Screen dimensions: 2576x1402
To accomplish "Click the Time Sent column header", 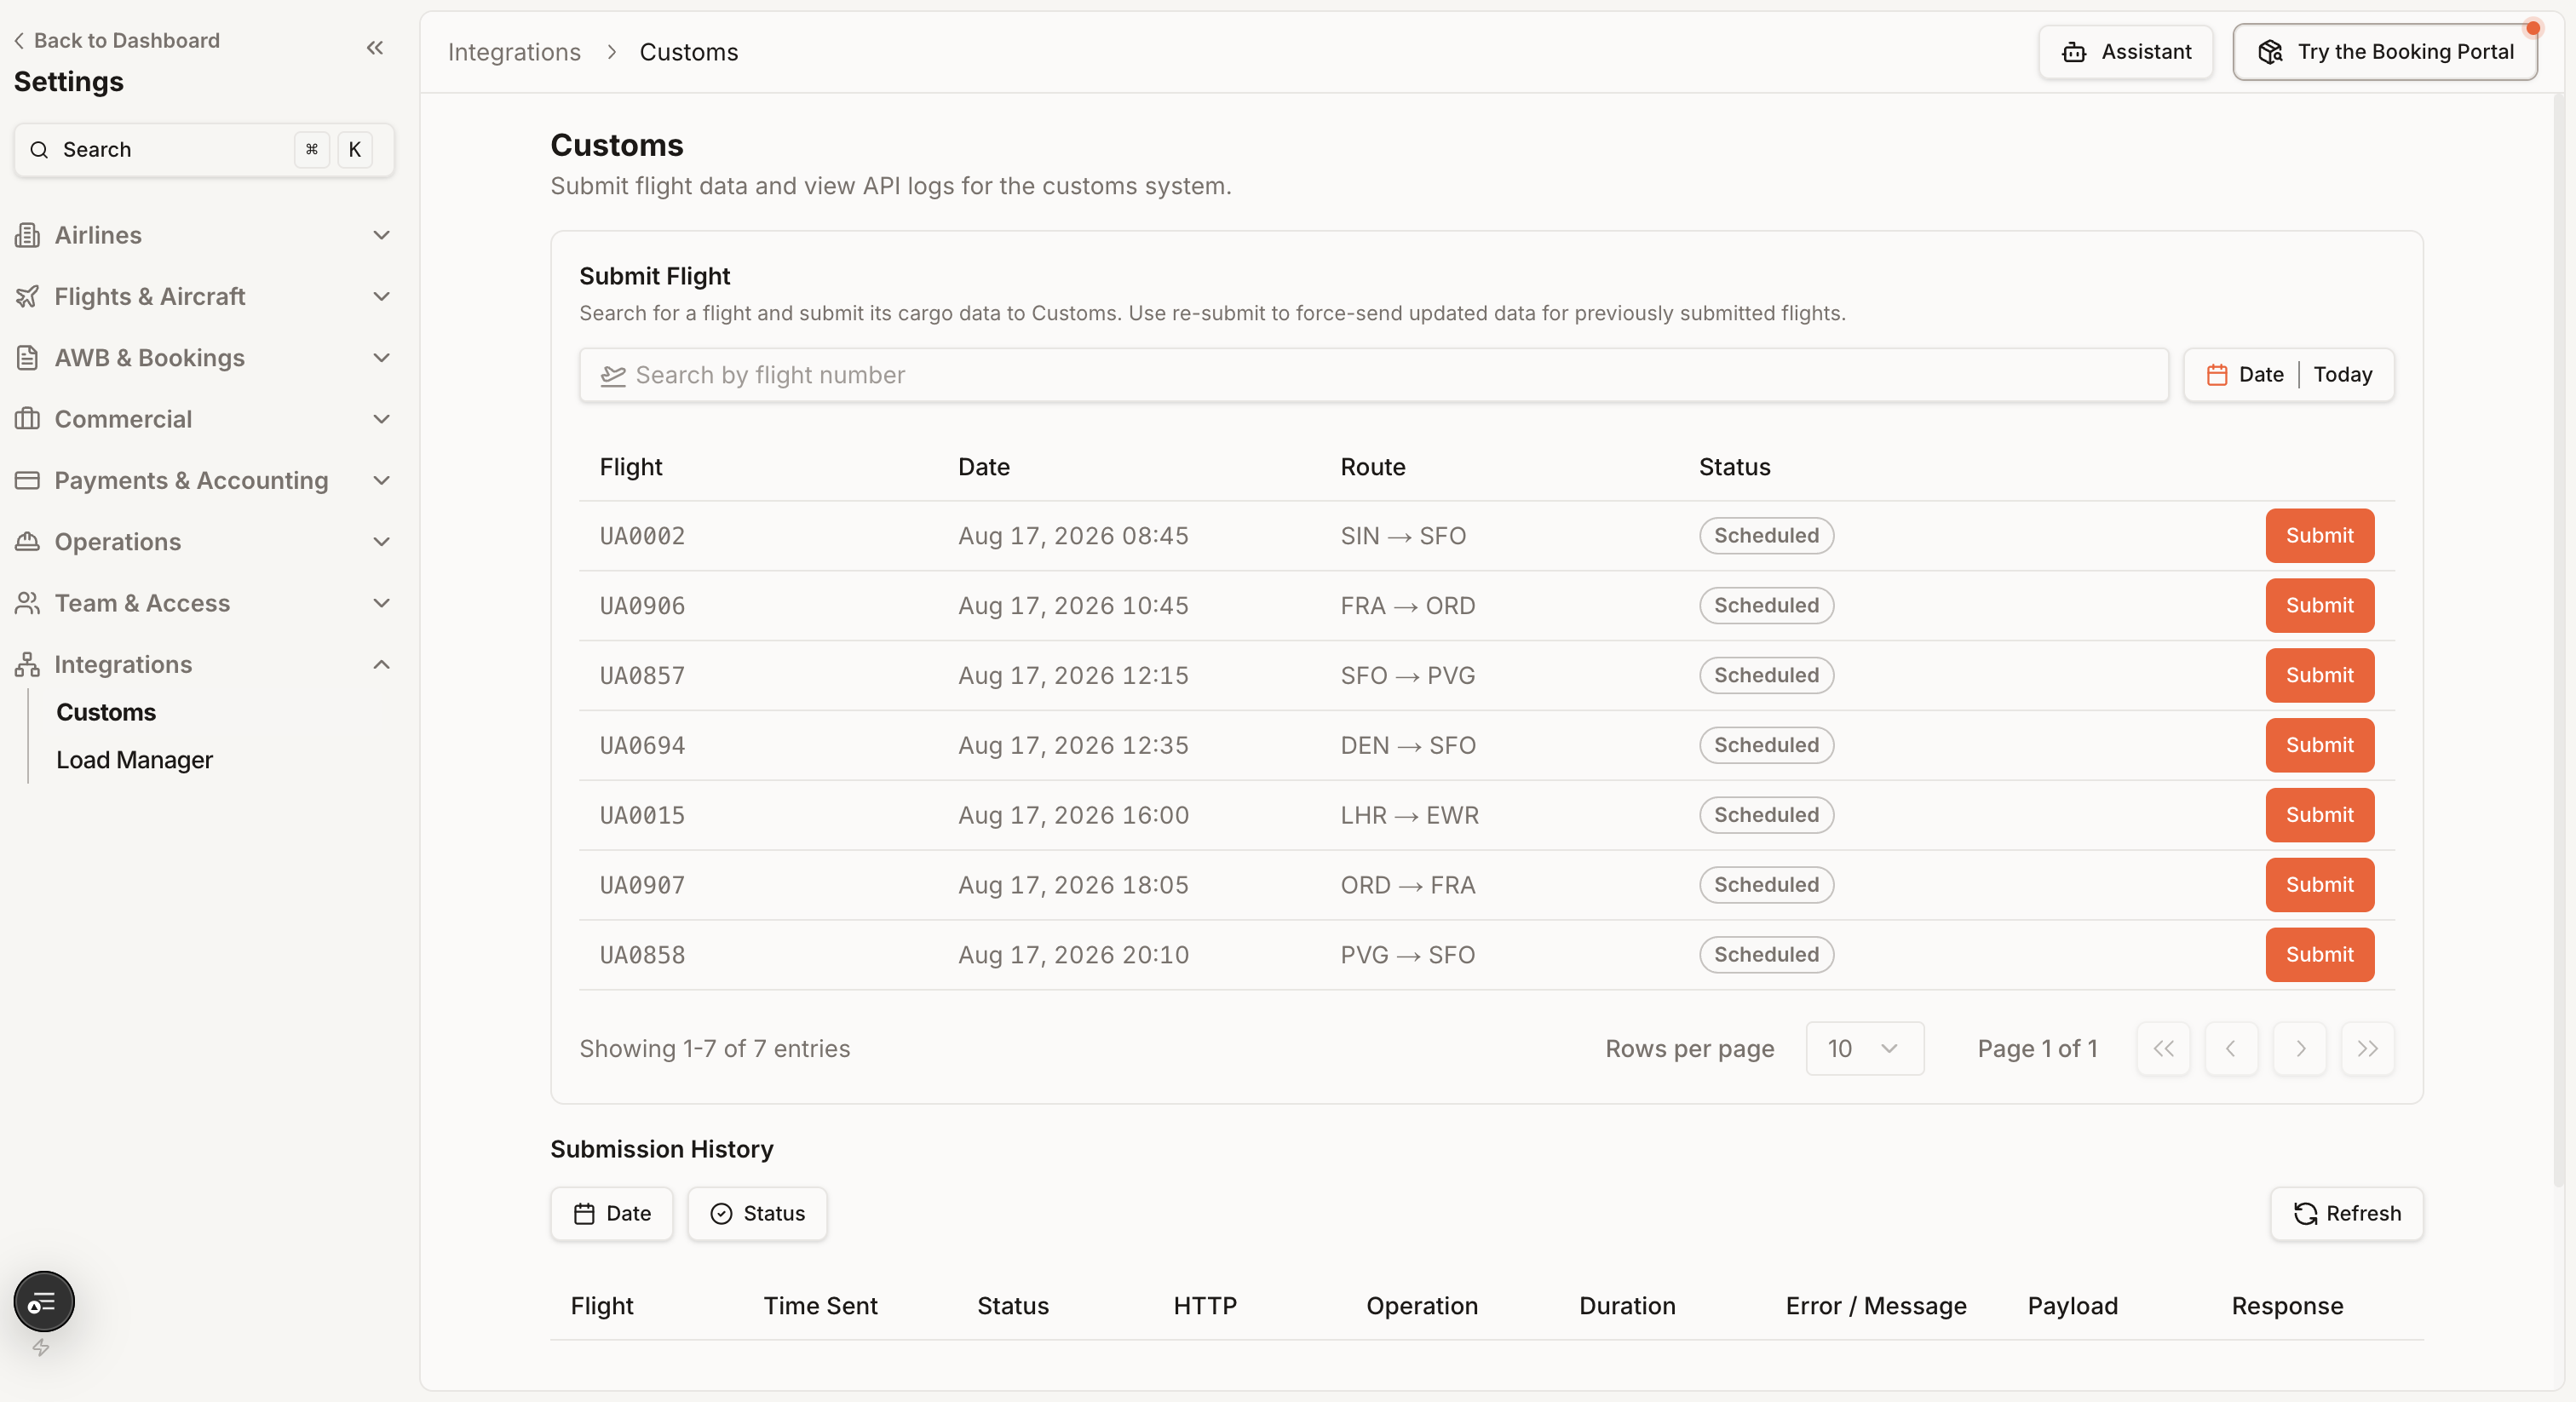I will [x=820, y=1305].
